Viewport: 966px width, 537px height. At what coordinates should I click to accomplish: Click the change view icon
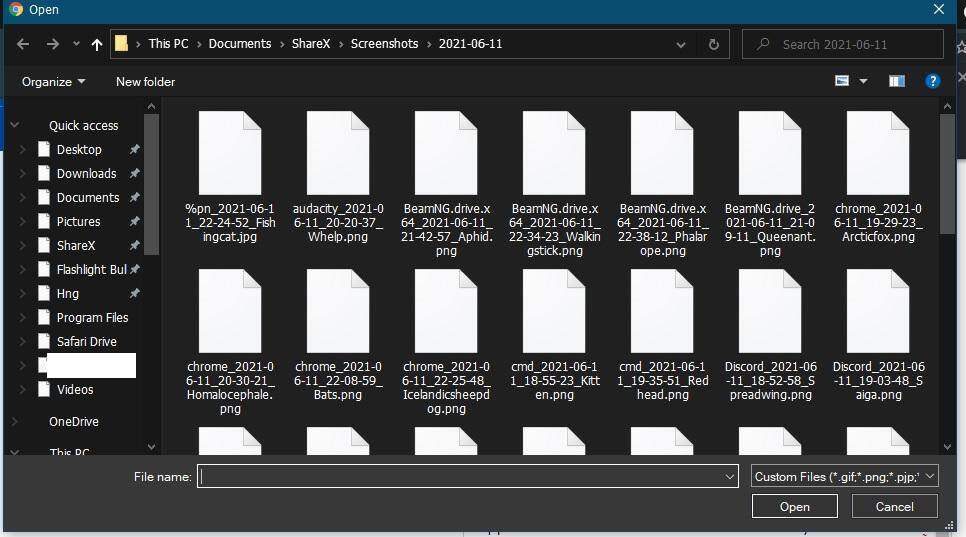coord(841,81)
